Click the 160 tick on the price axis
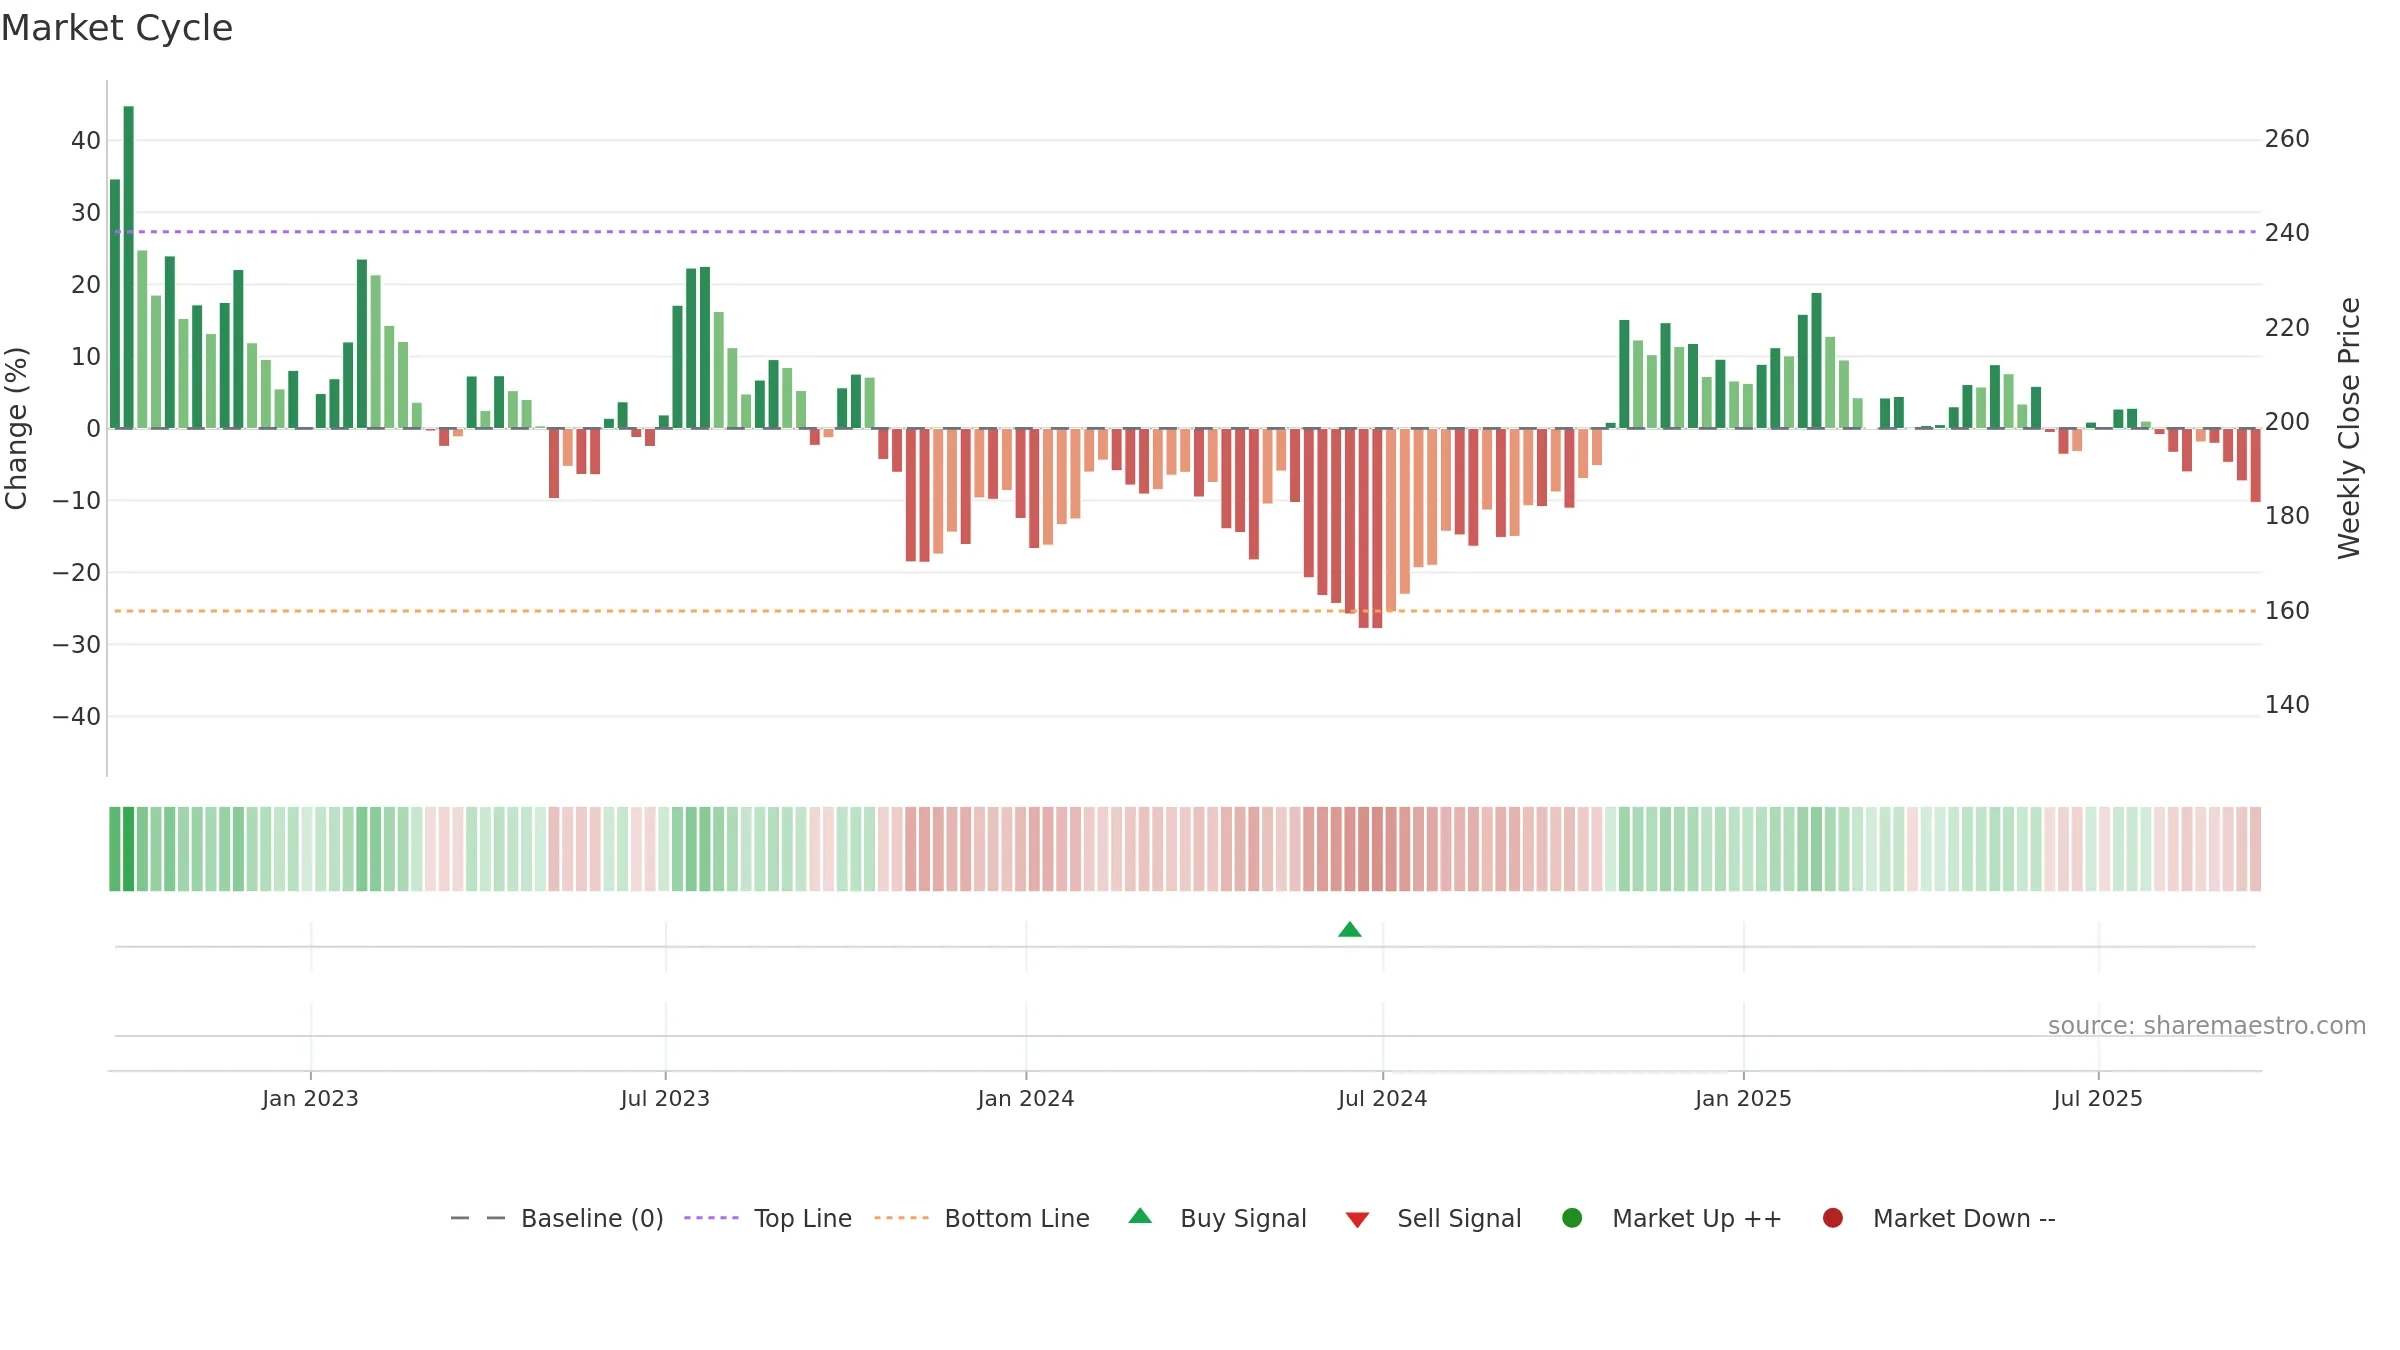 pyautogui.click(x=2287, y=611)
